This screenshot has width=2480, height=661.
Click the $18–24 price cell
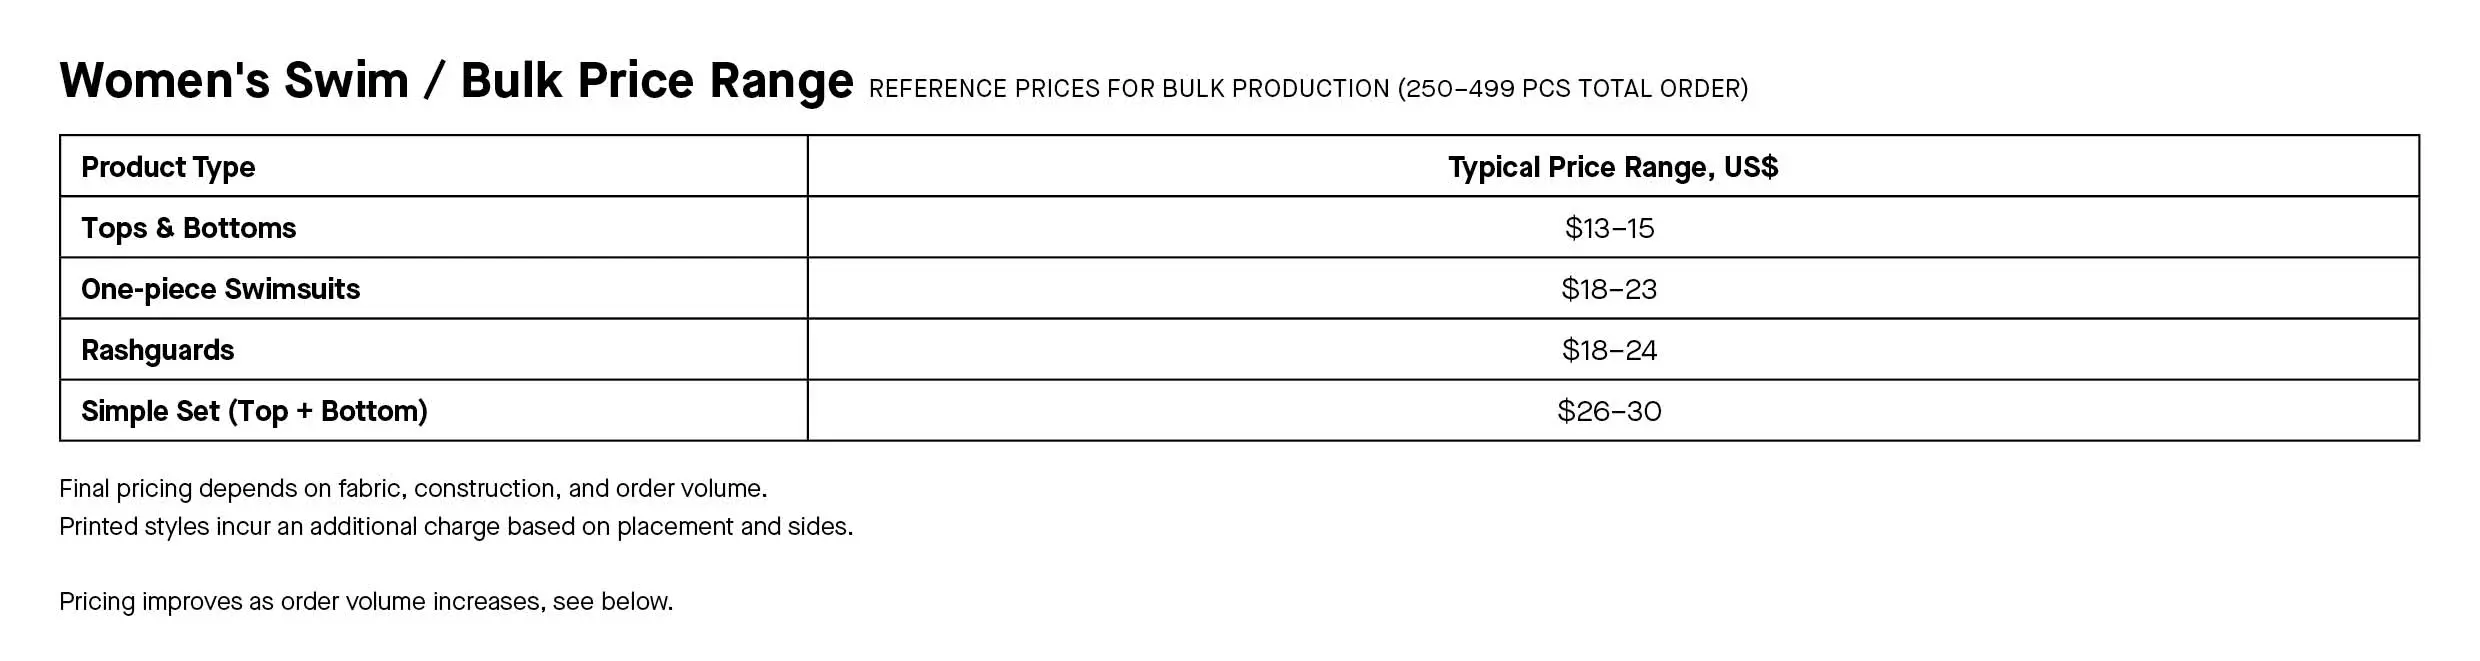1609,350
